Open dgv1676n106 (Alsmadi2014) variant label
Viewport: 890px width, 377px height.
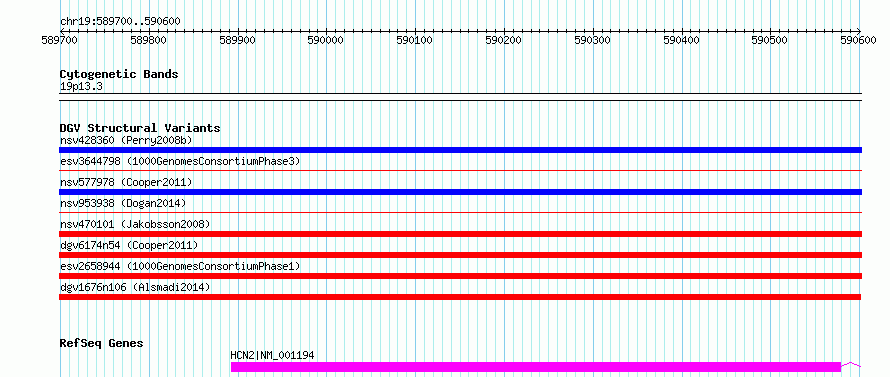(x=135, y=287)
